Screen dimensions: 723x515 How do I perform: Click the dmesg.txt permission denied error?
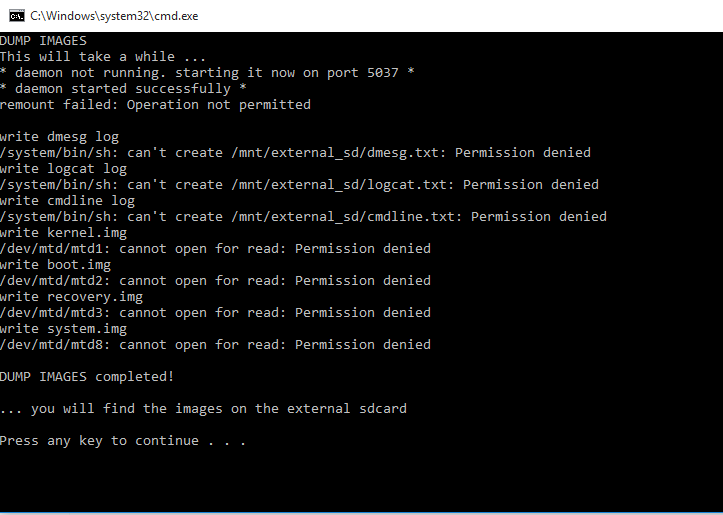point(295,153)
